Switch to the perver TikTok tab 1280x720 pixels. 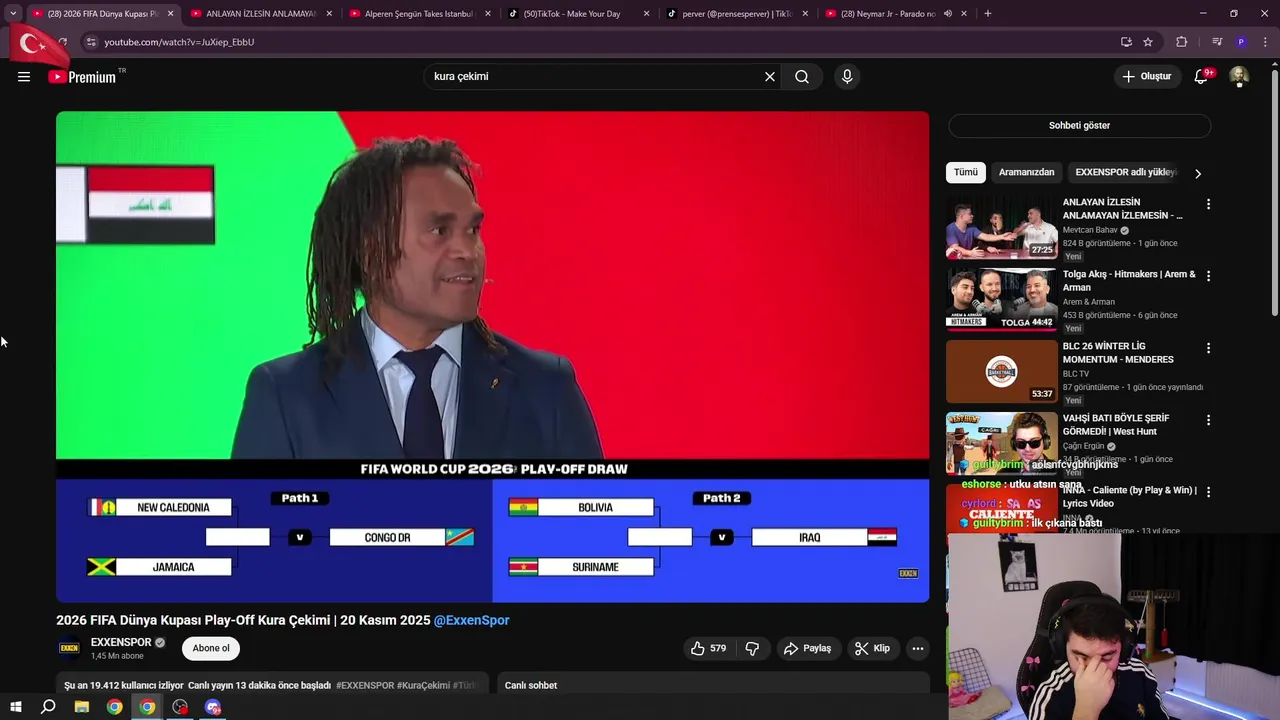pos(737,14)
